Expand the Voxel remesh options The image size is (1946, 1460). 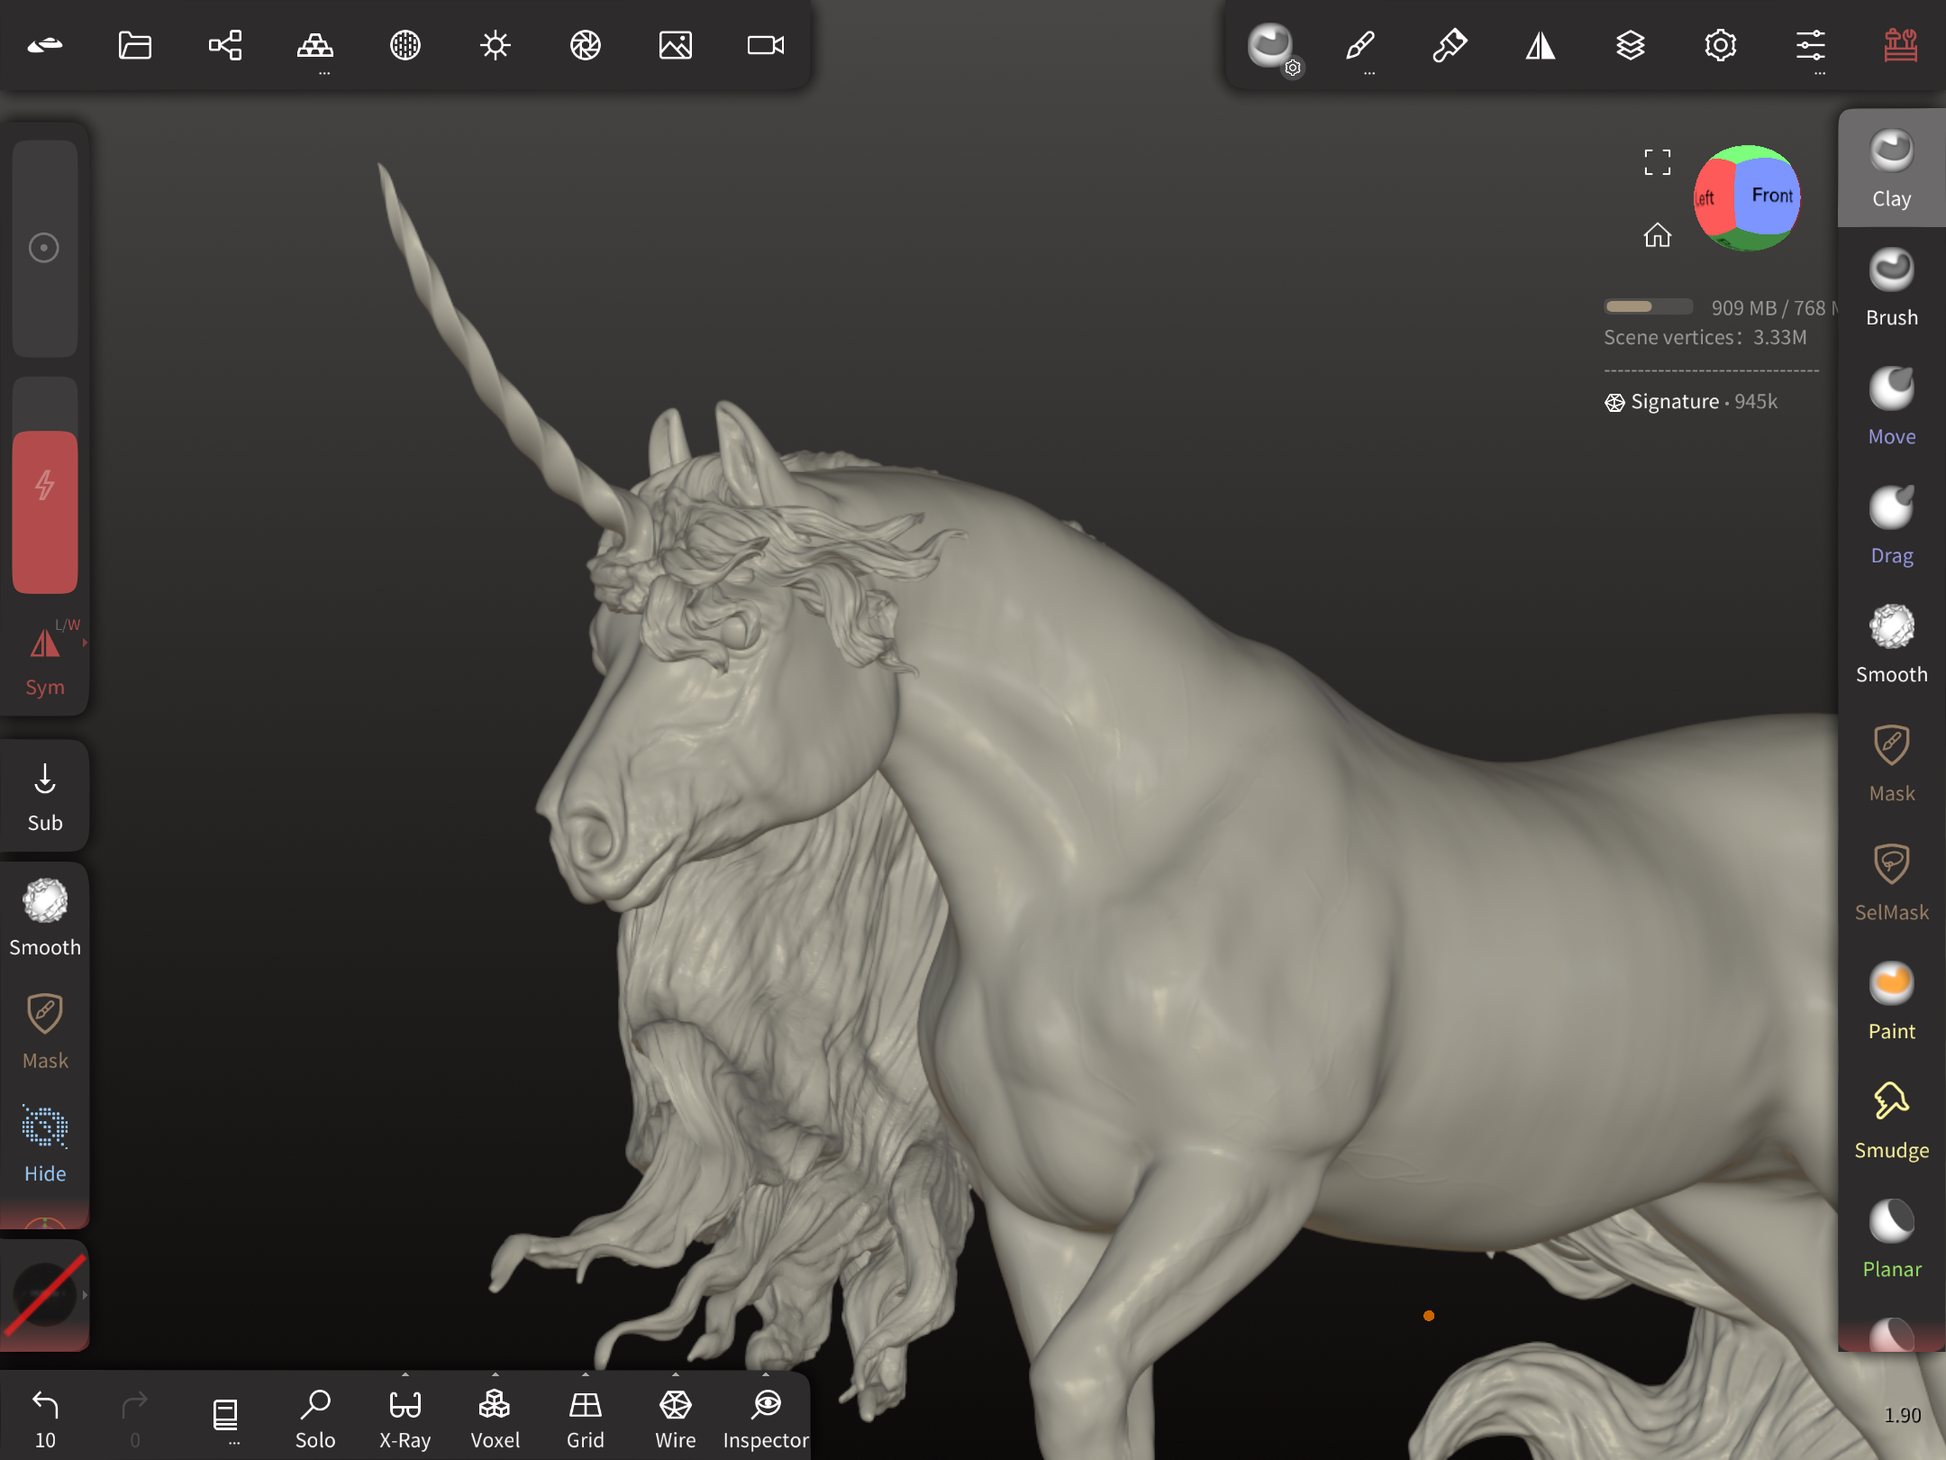coord(495,1376)
